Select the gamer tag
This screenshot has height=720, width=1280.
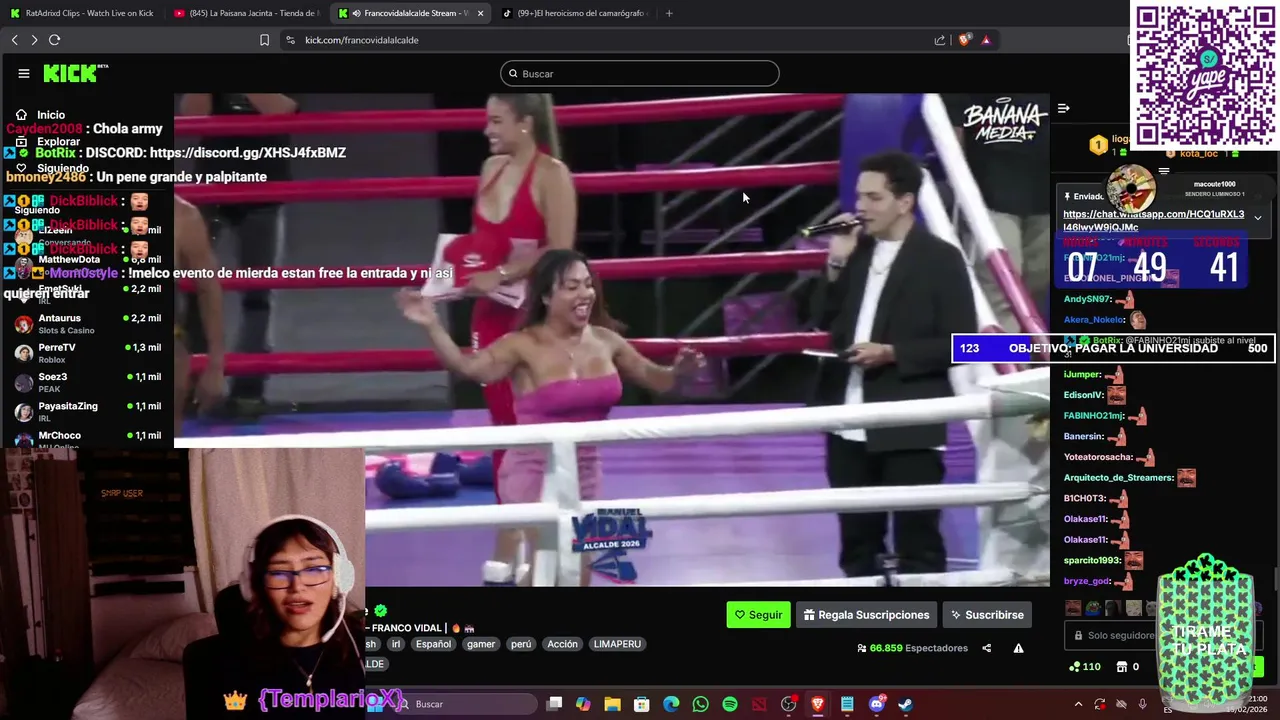tap(481, 644)
